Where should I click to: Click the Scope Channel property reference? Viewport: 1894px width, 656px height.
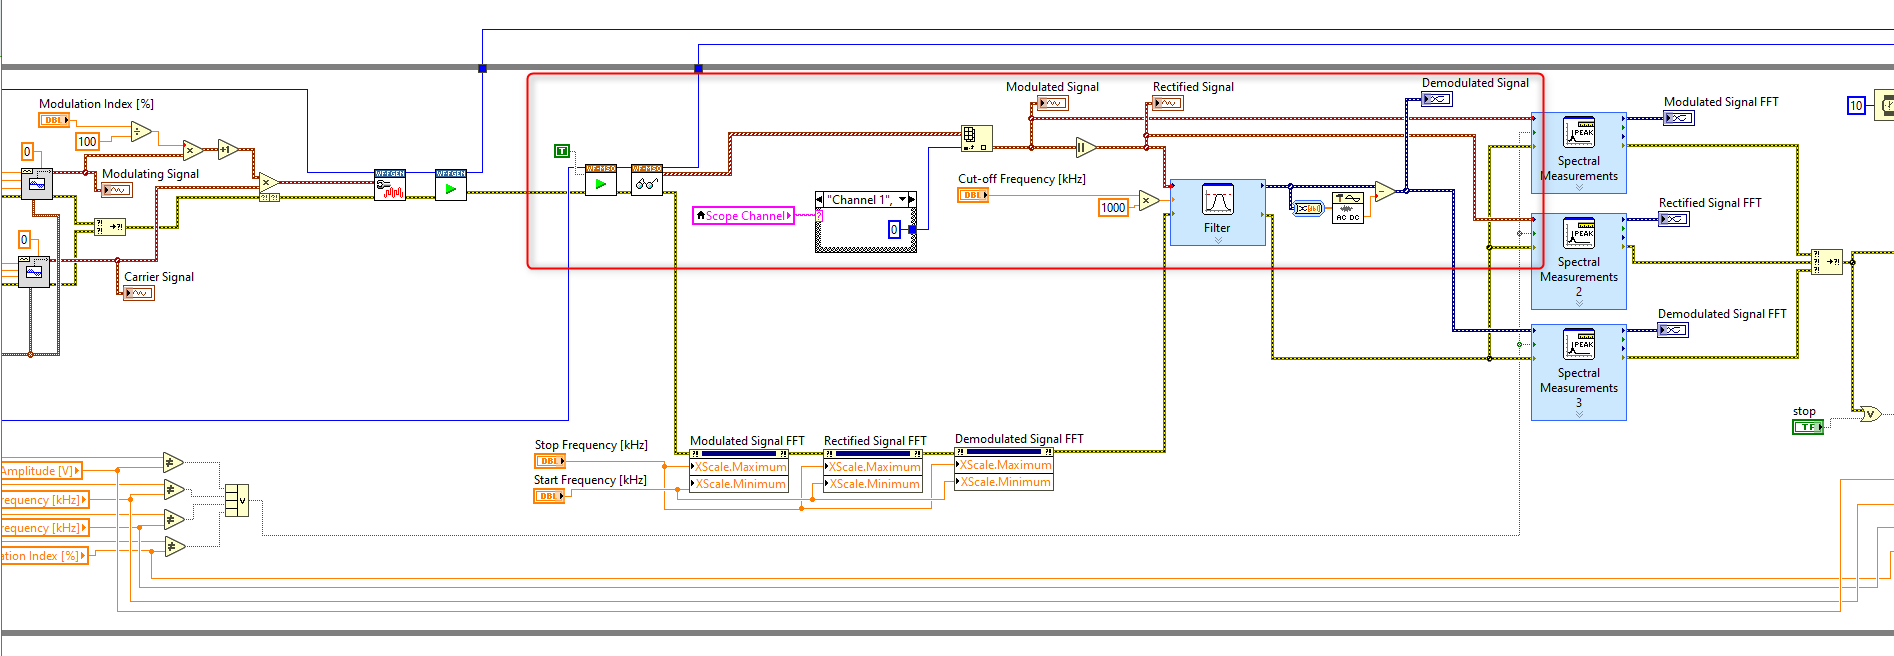click(743, 216)
